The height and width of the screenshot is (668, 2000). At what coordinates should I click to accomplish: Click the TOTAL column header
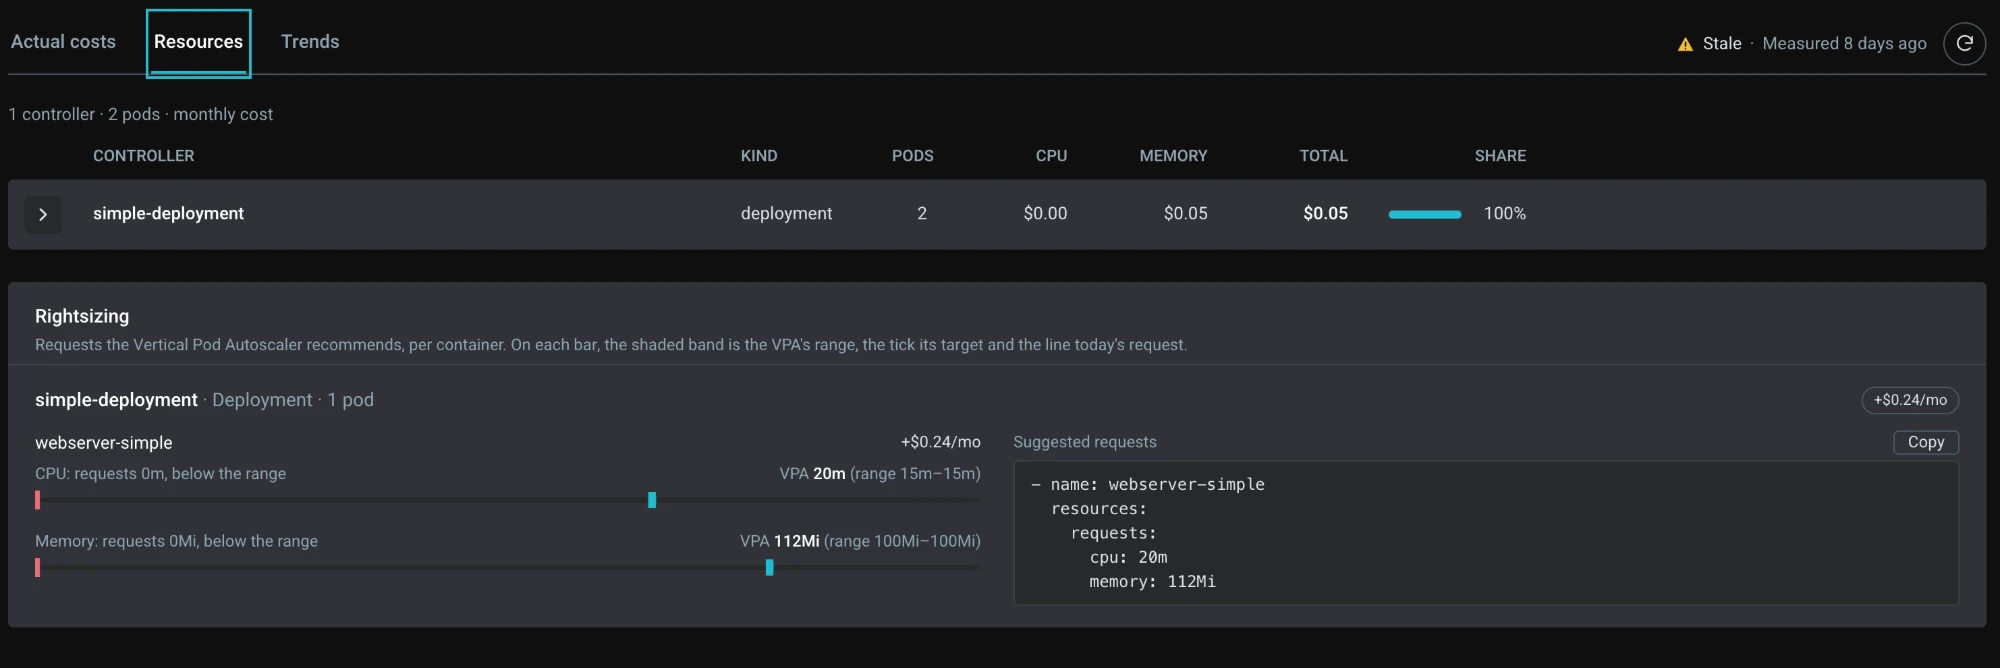click(x=1324, y=156)
